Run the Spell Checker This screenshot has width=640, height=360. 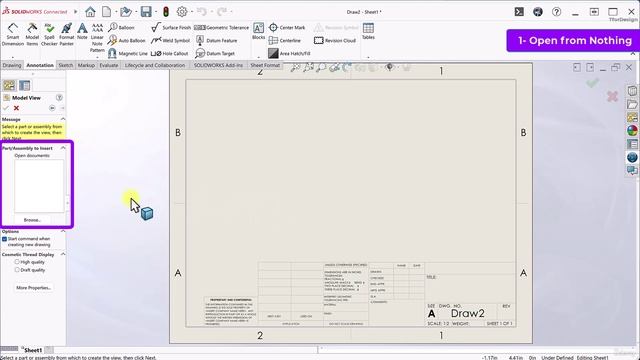tap(49, 34)
